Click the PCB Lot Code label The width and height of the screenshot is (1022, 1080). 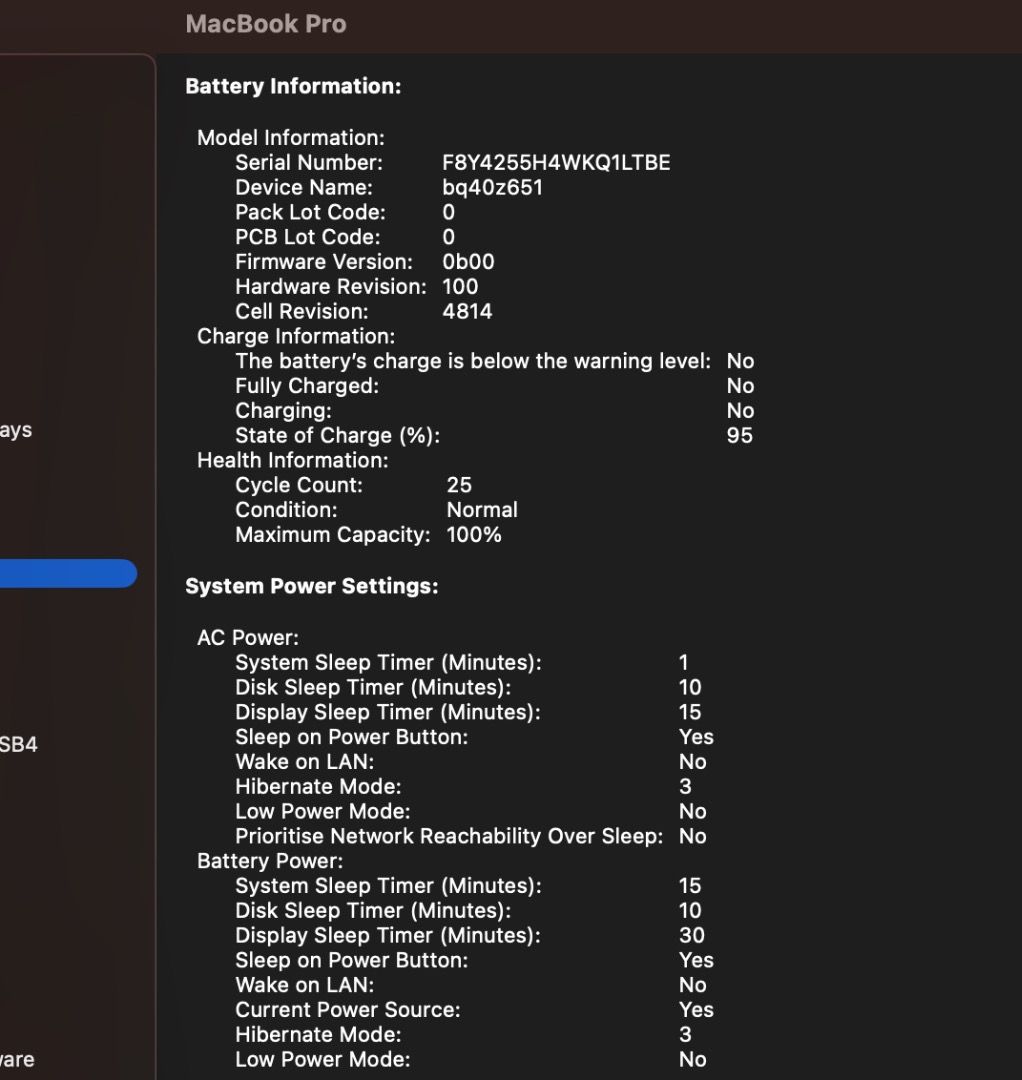308,237
